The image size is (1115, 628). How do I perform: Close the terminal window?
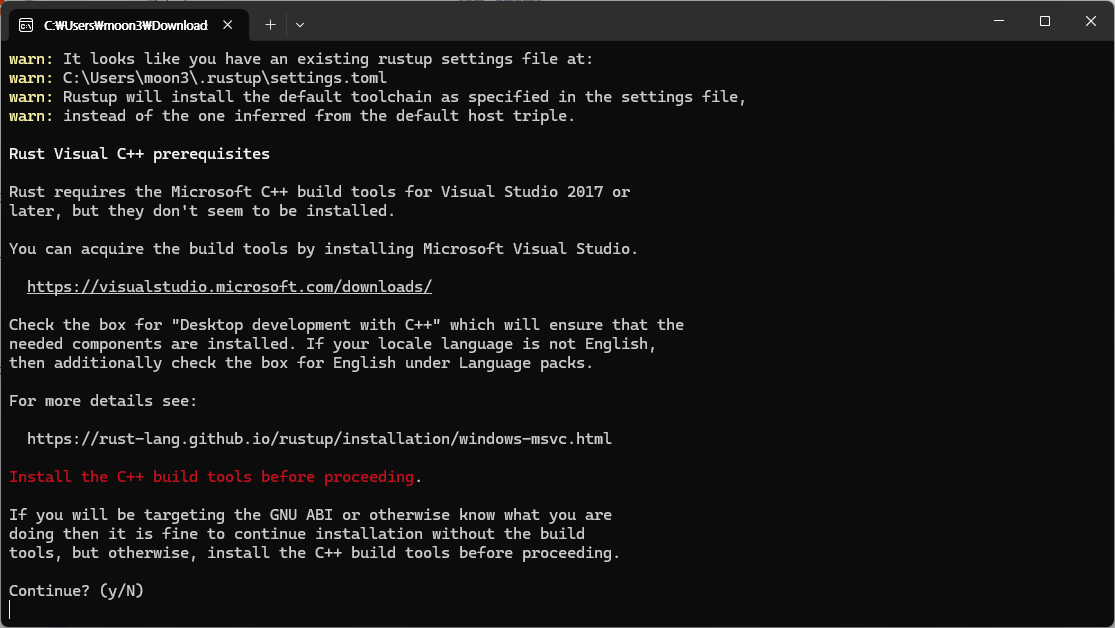click(1090, 21)
